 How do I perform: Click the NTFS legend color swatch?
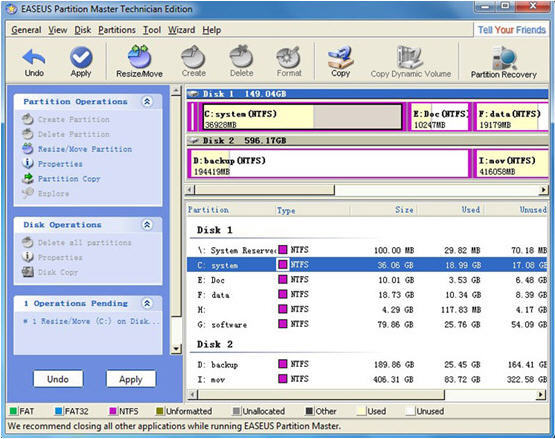coord(113,411)
